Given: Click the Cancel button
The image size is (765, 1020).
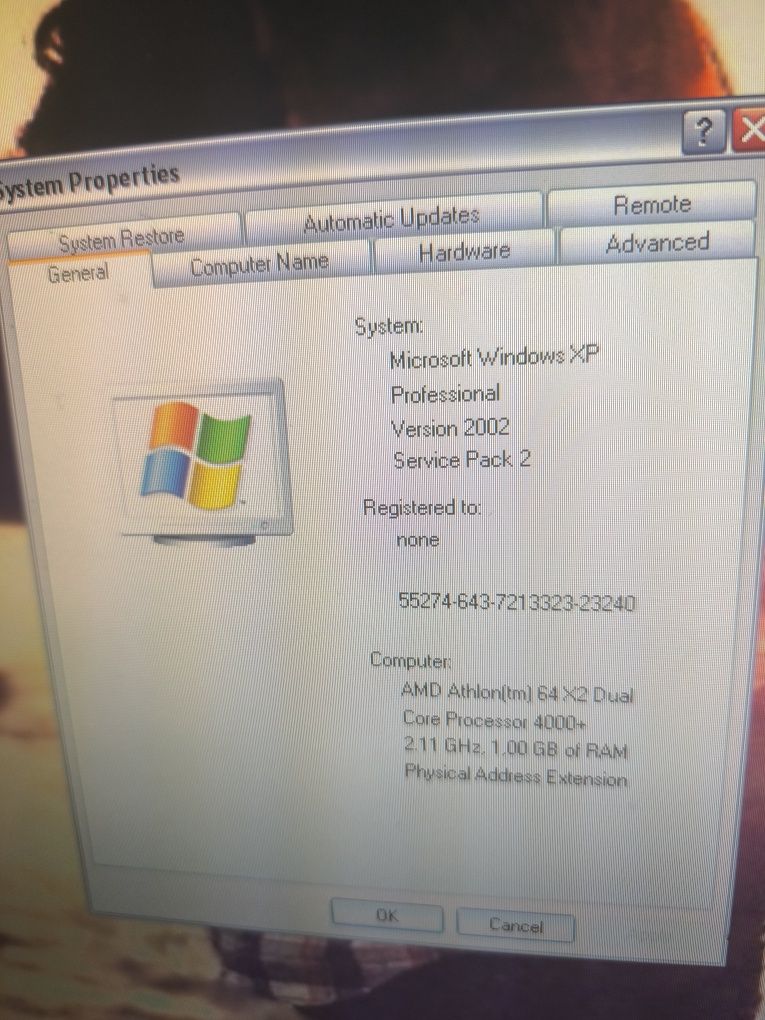Looking at the screenshot, I should [x=516, y=924].
